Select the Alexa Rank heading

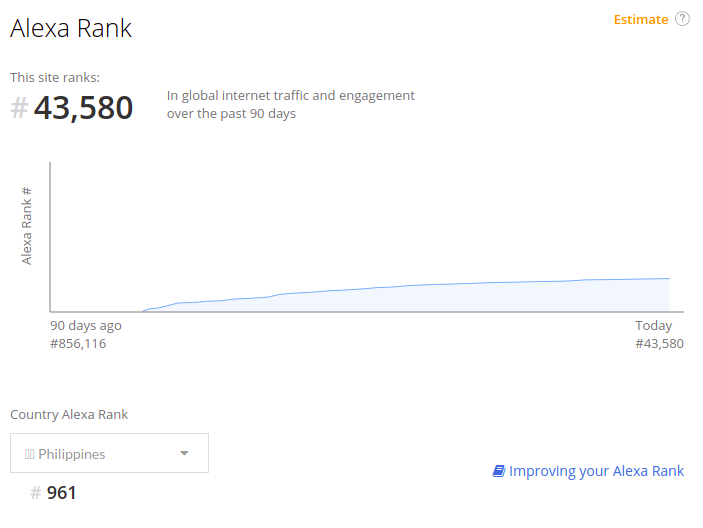coord(71,28)
